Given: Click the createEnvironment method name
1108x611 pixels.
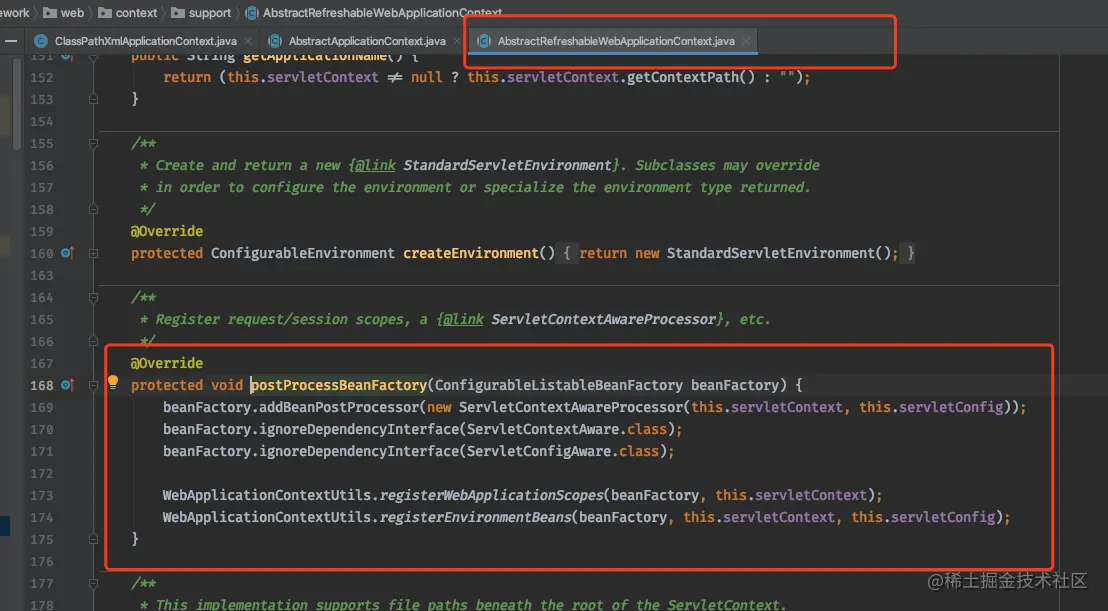Looking at the screenshot, I should coord(471,253).
